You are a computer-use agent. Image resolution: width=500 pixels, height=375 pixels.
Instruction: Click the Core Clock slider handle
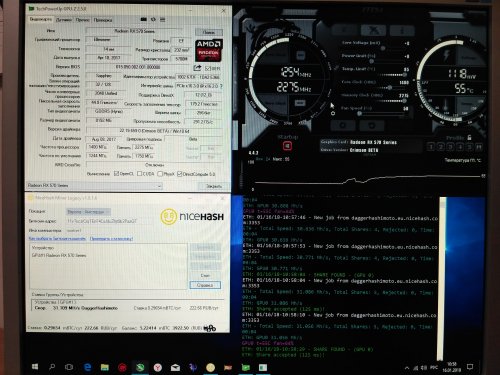coord(389,88)
